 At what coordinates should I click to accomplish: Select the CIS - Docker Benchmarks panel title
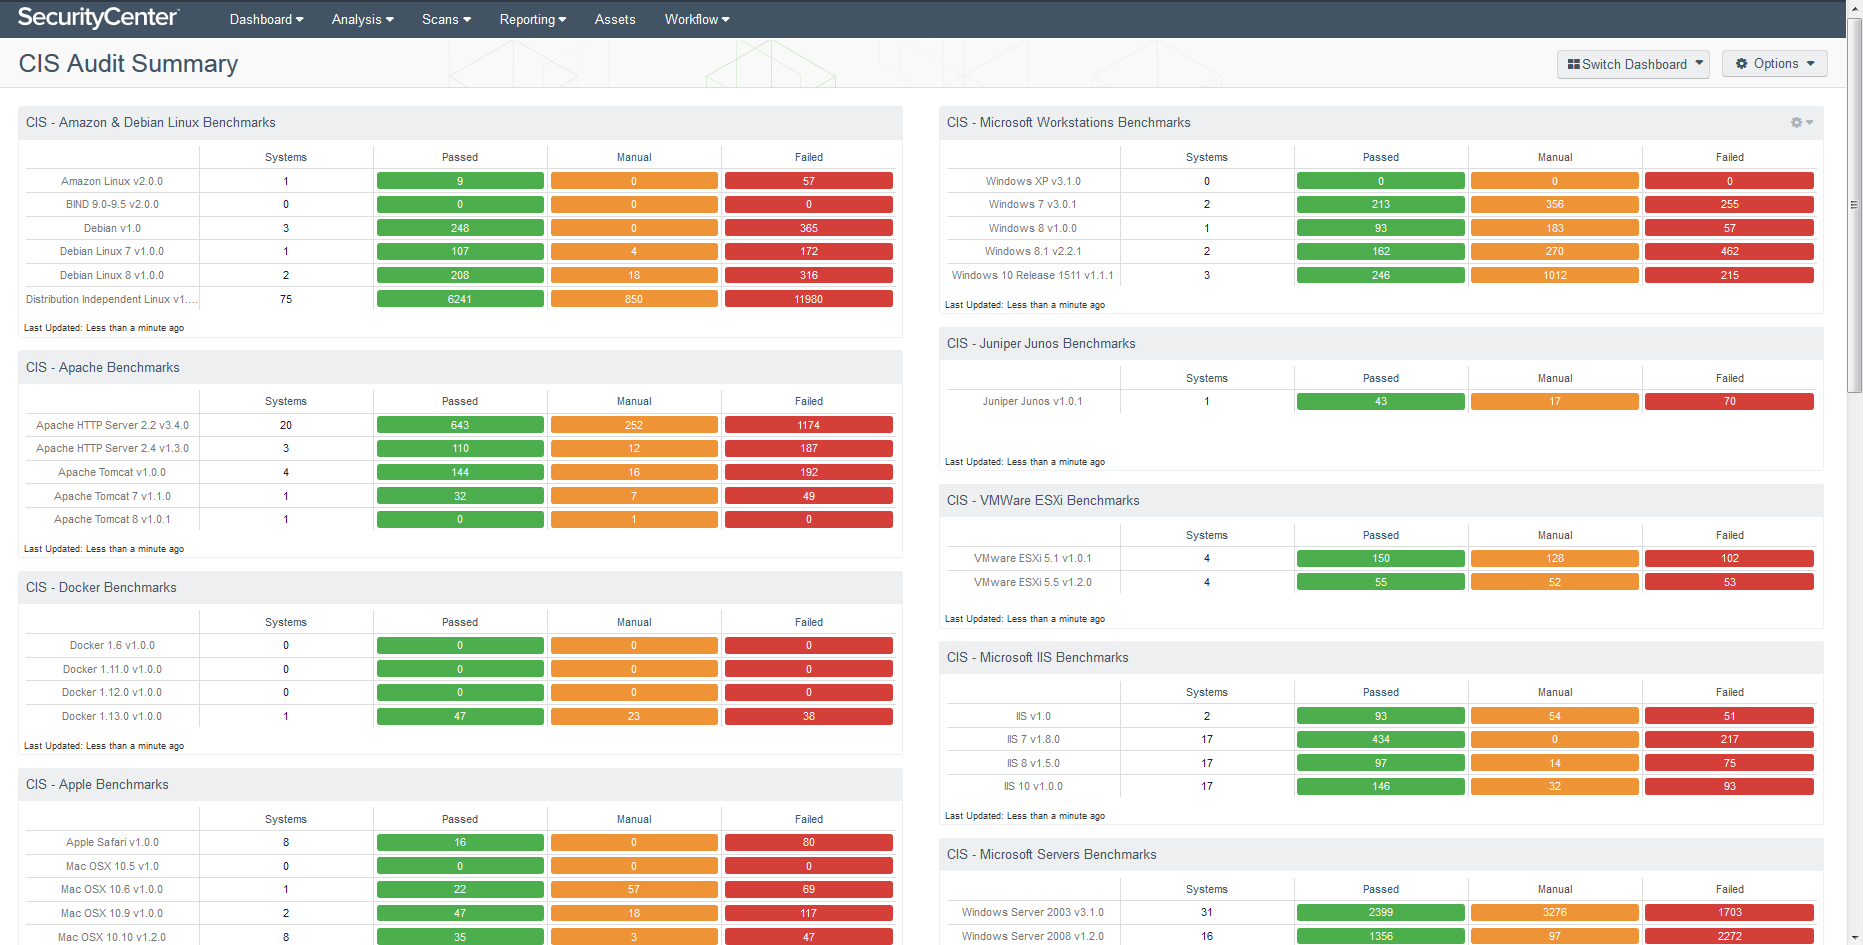coord(101,587)
